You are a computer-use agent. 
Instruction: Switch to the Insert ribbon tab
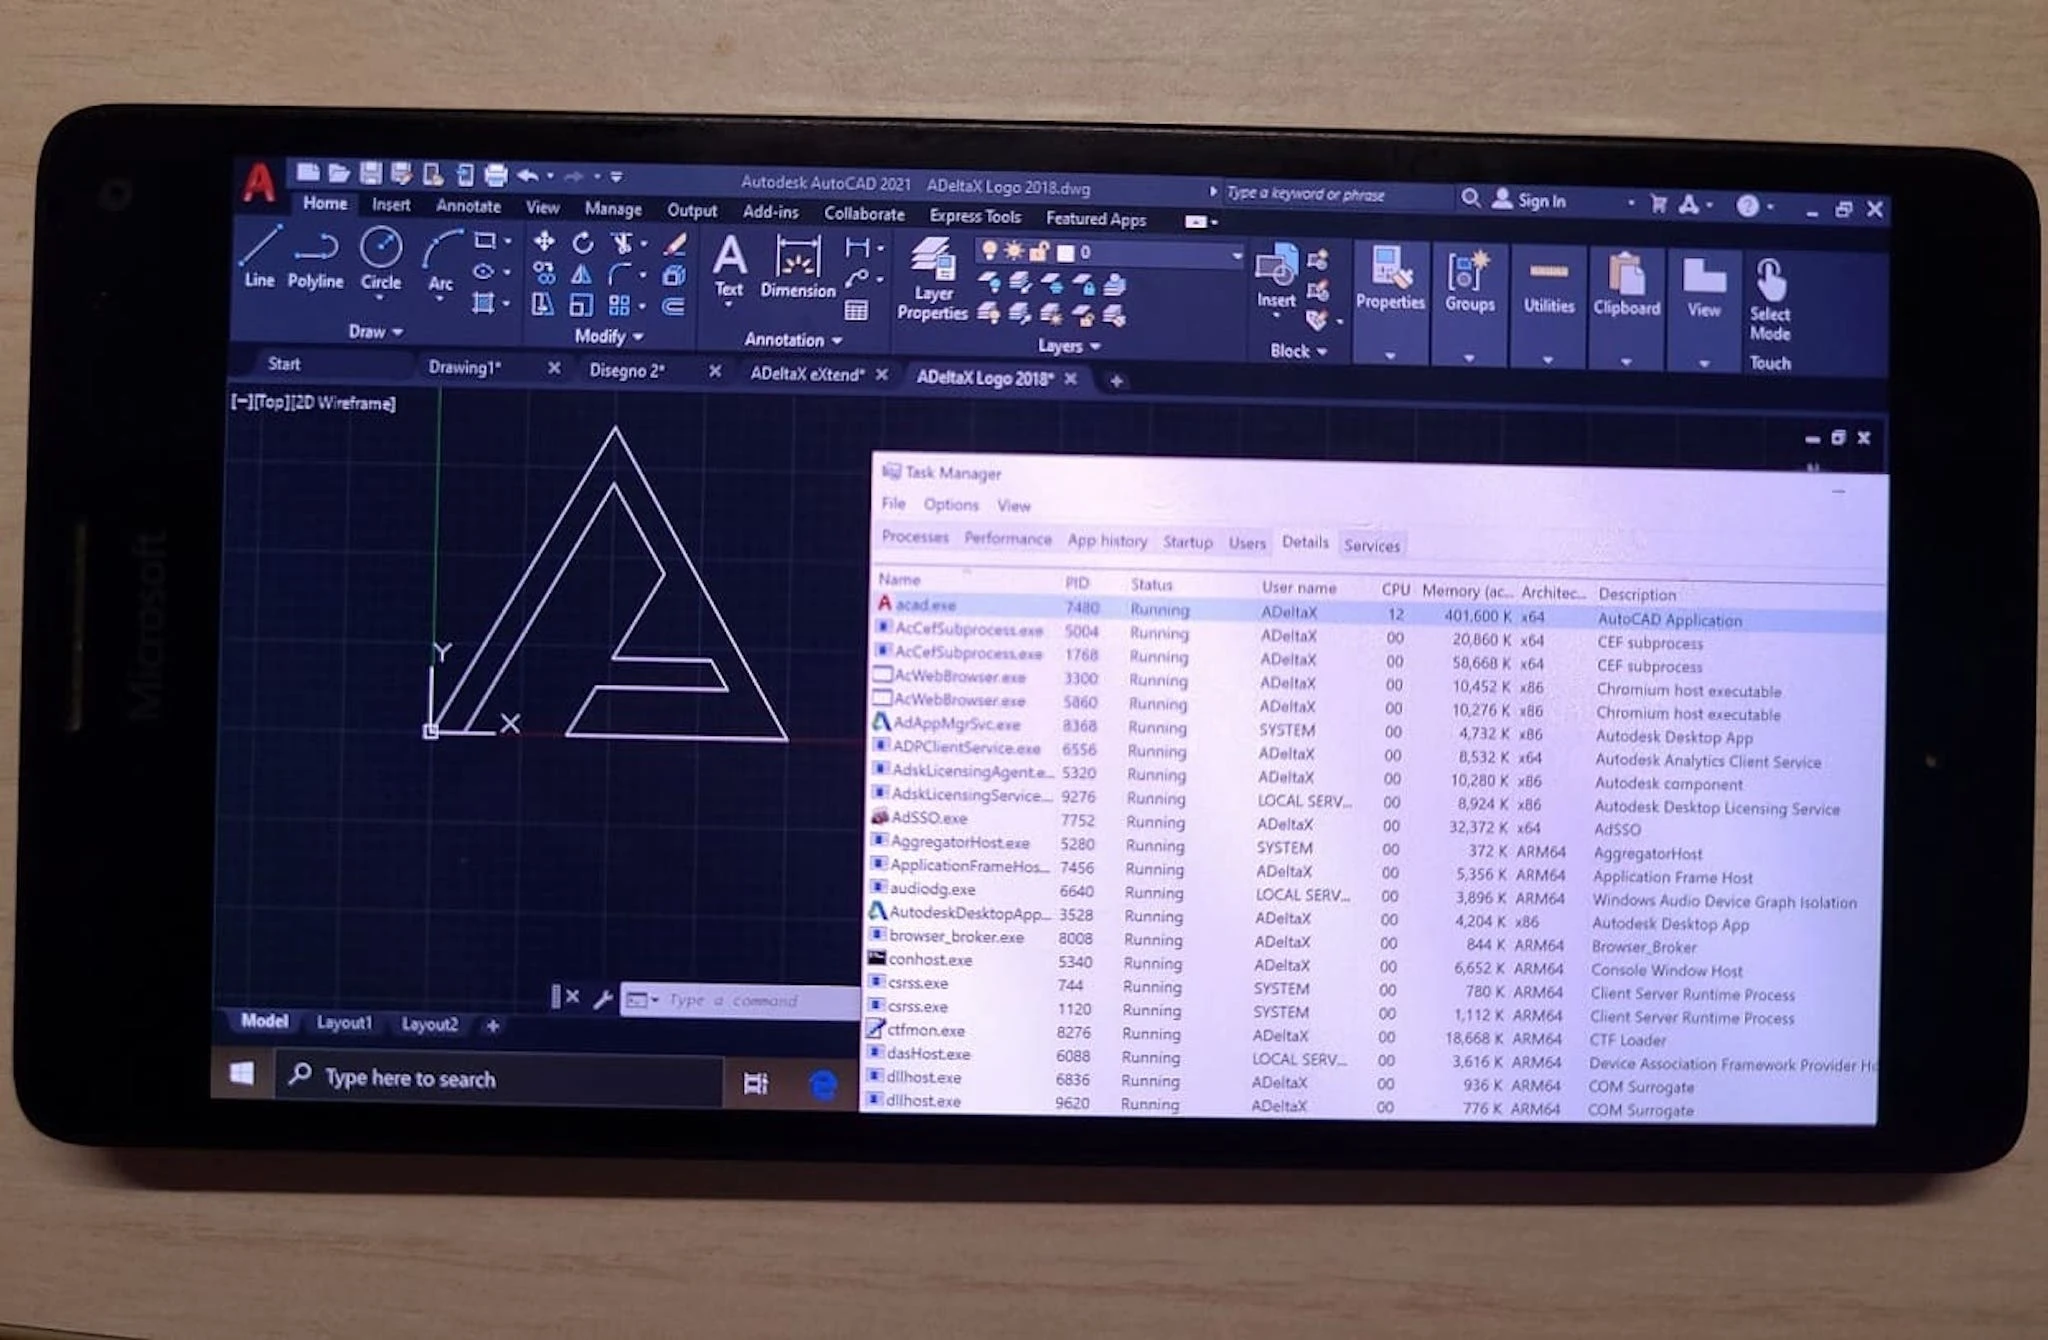[x=391, y=205]
